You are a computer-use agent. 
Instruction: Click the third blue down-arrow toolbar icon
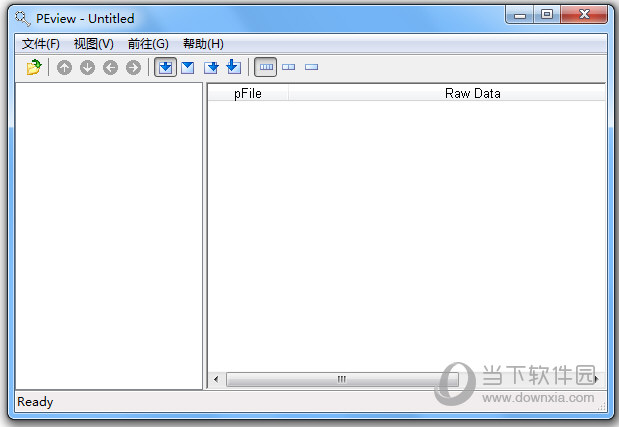click(x=211, y=67)
